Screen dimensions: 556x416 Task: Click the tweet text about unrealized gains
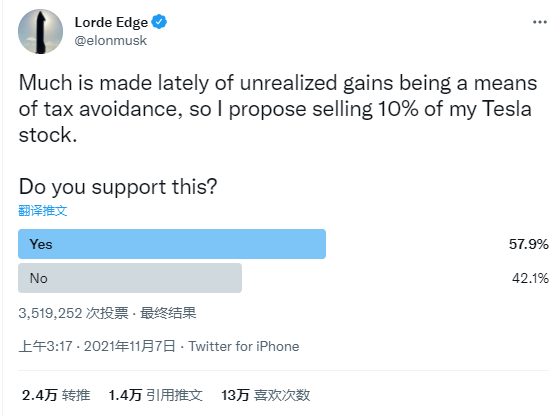click(x=278, y=109)
